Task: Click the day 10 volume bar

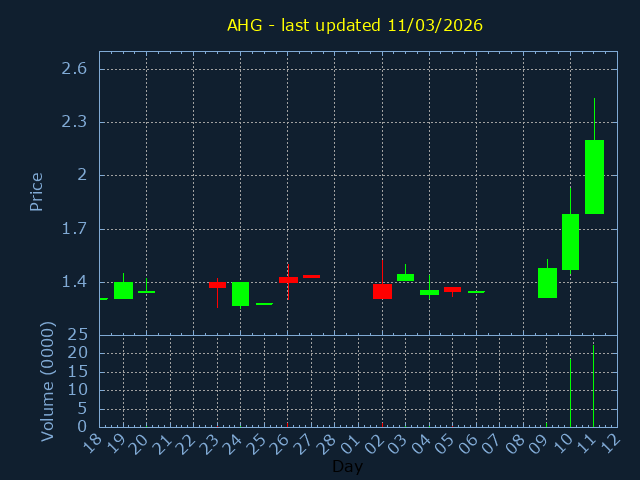Action: click(570, 393)
